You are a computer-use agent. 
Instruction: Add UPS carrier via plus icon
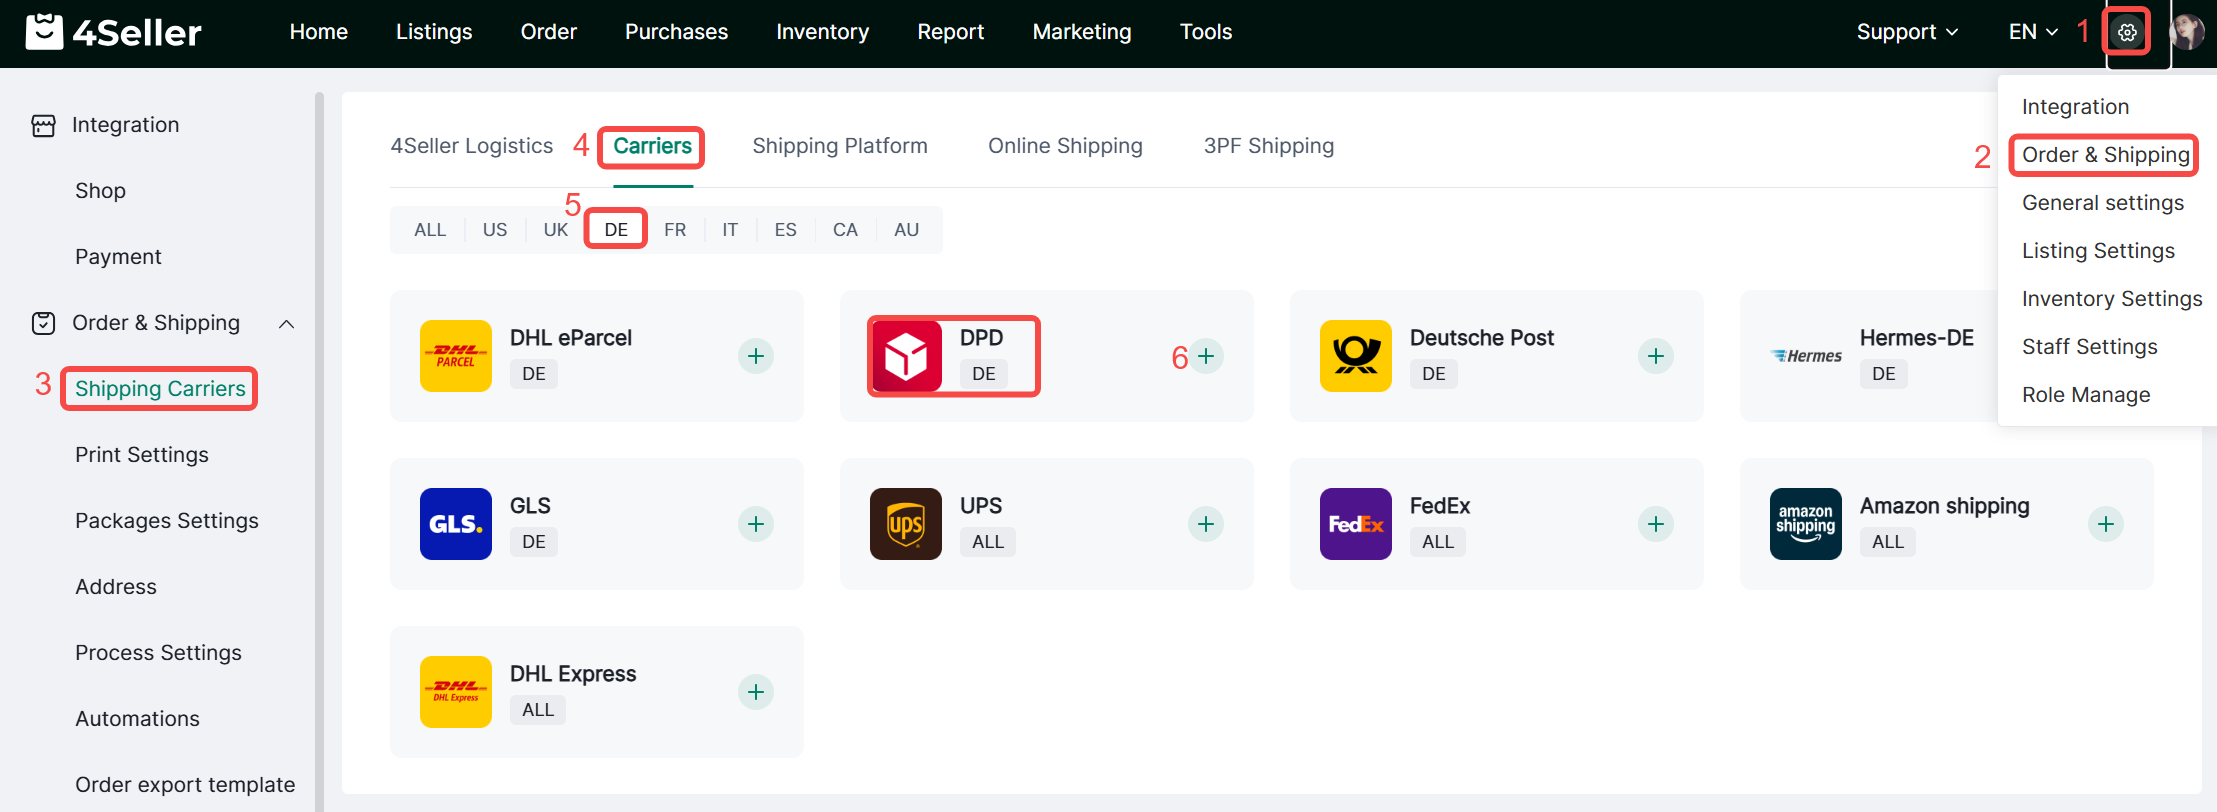1206,524
